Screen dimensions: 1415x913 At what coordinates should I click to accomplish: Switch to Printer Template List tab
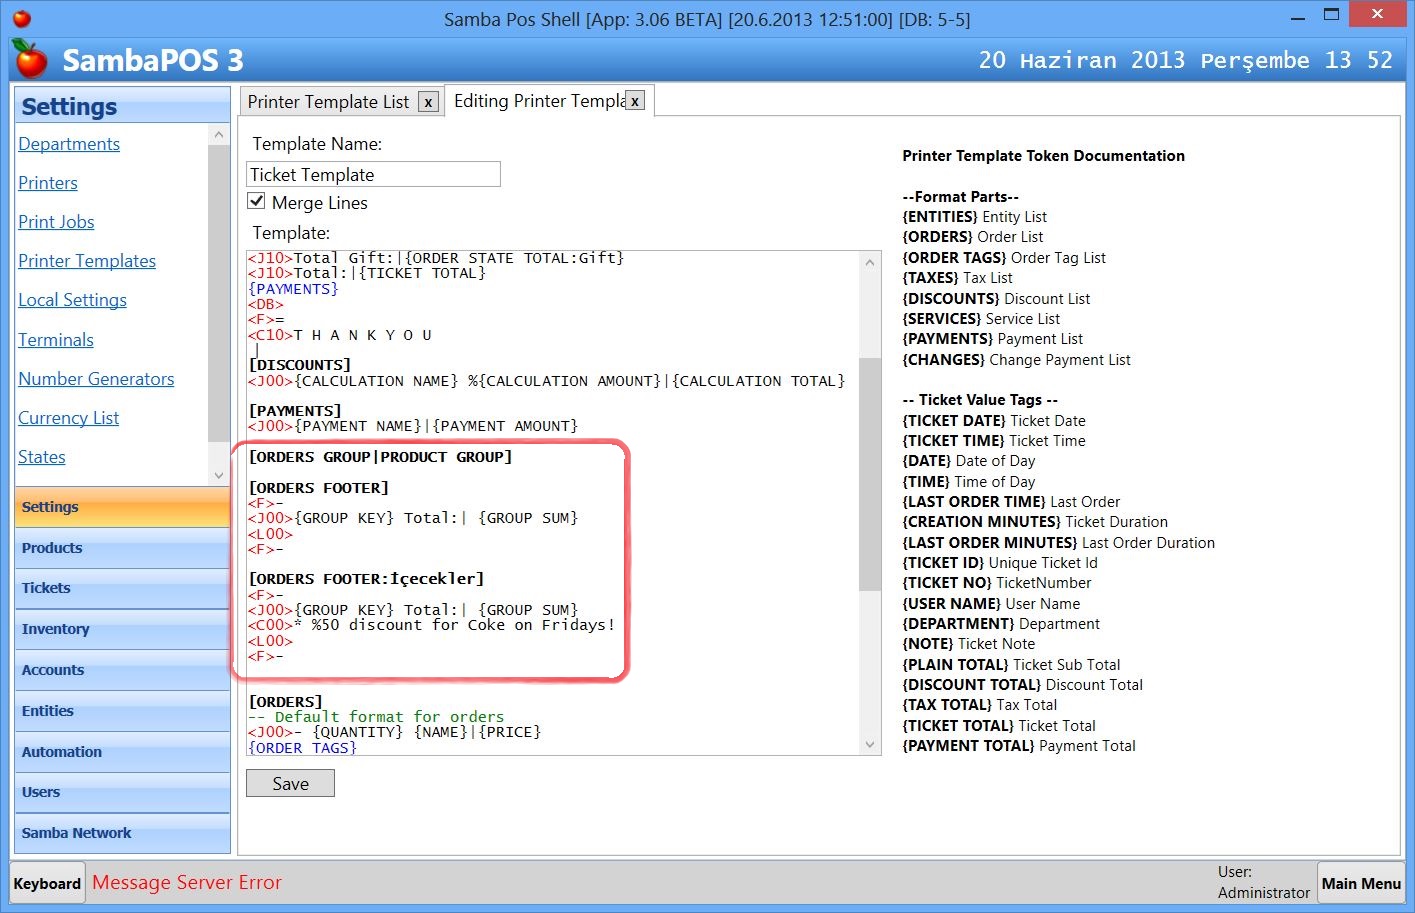328,102
